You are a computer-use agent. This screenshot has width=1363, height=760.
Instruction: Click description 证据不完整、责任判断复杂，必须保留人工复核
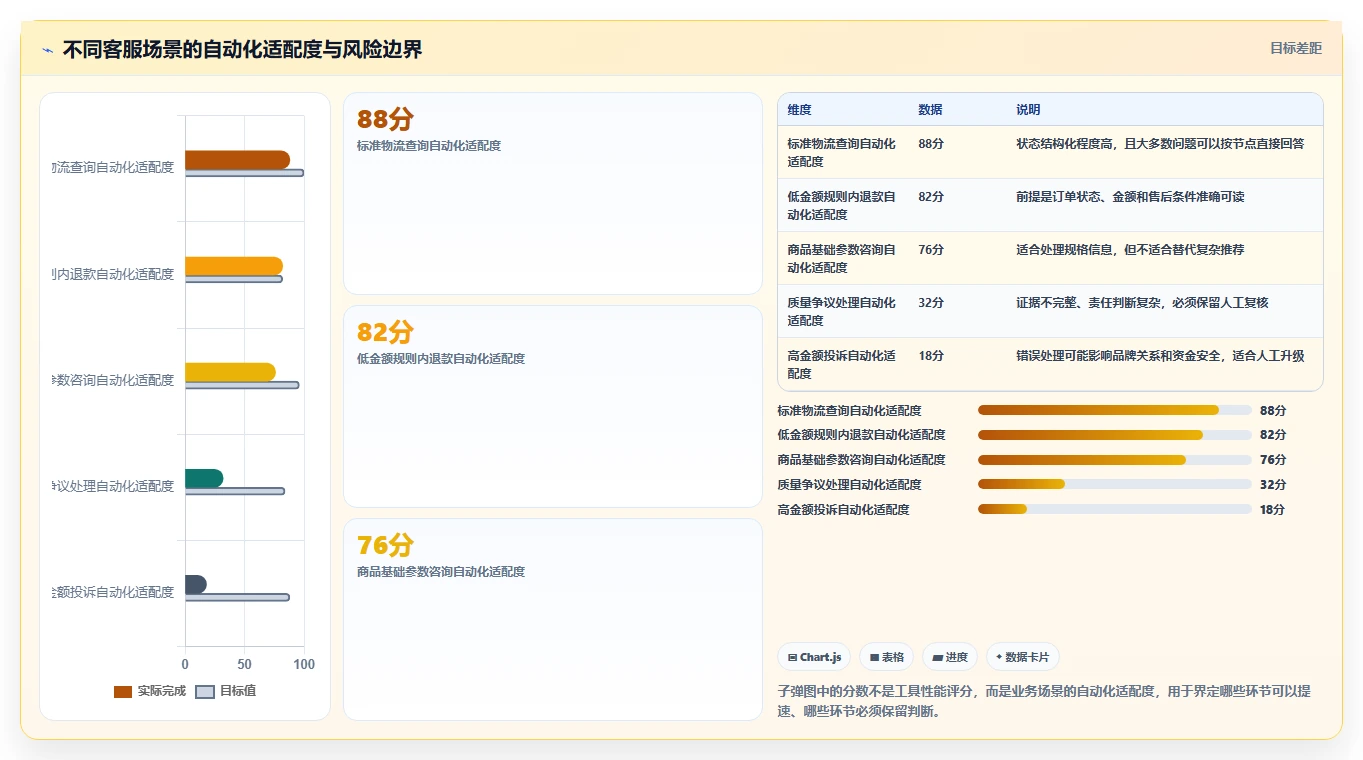tap(1142, 302)
